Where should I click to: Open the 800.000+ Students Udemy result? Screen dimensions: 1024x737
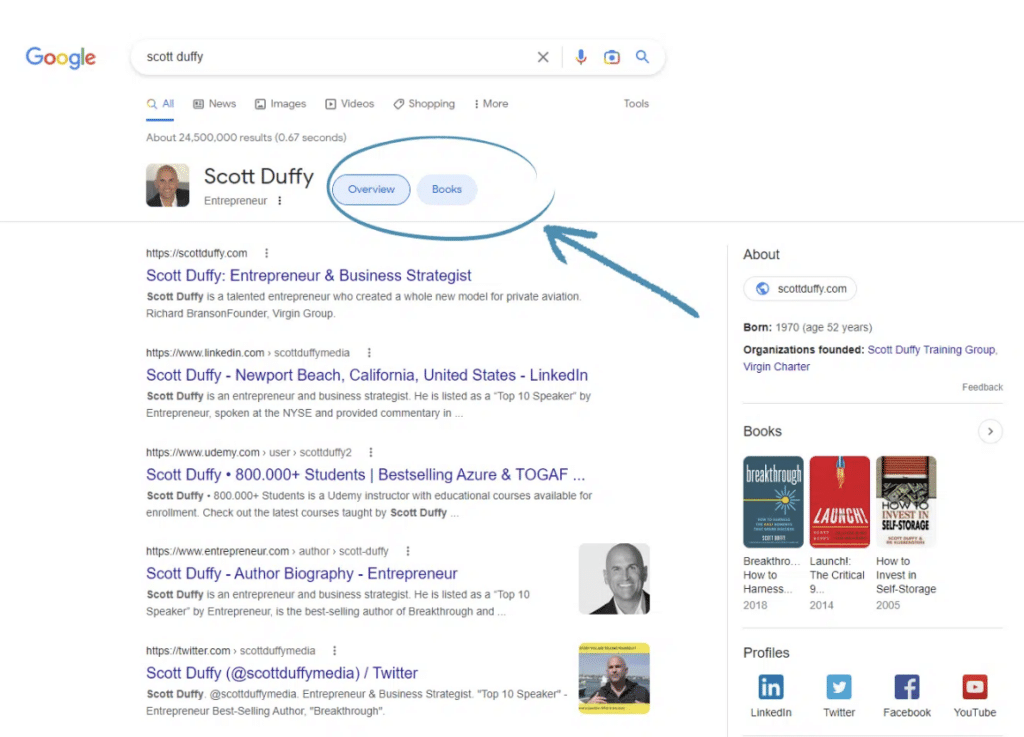366,475
